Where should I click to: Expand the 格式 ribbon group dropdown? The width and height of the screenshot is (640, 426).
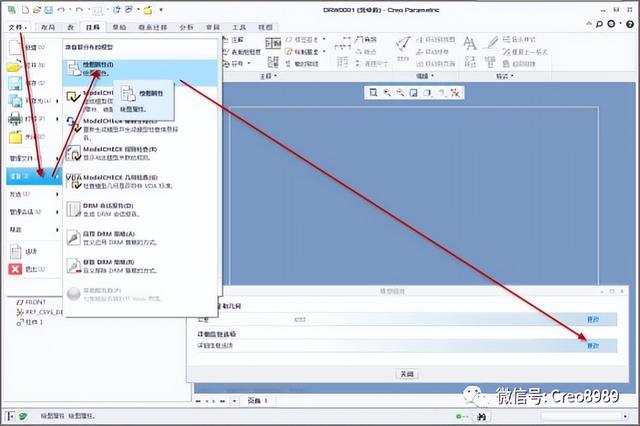click(504, 76)
